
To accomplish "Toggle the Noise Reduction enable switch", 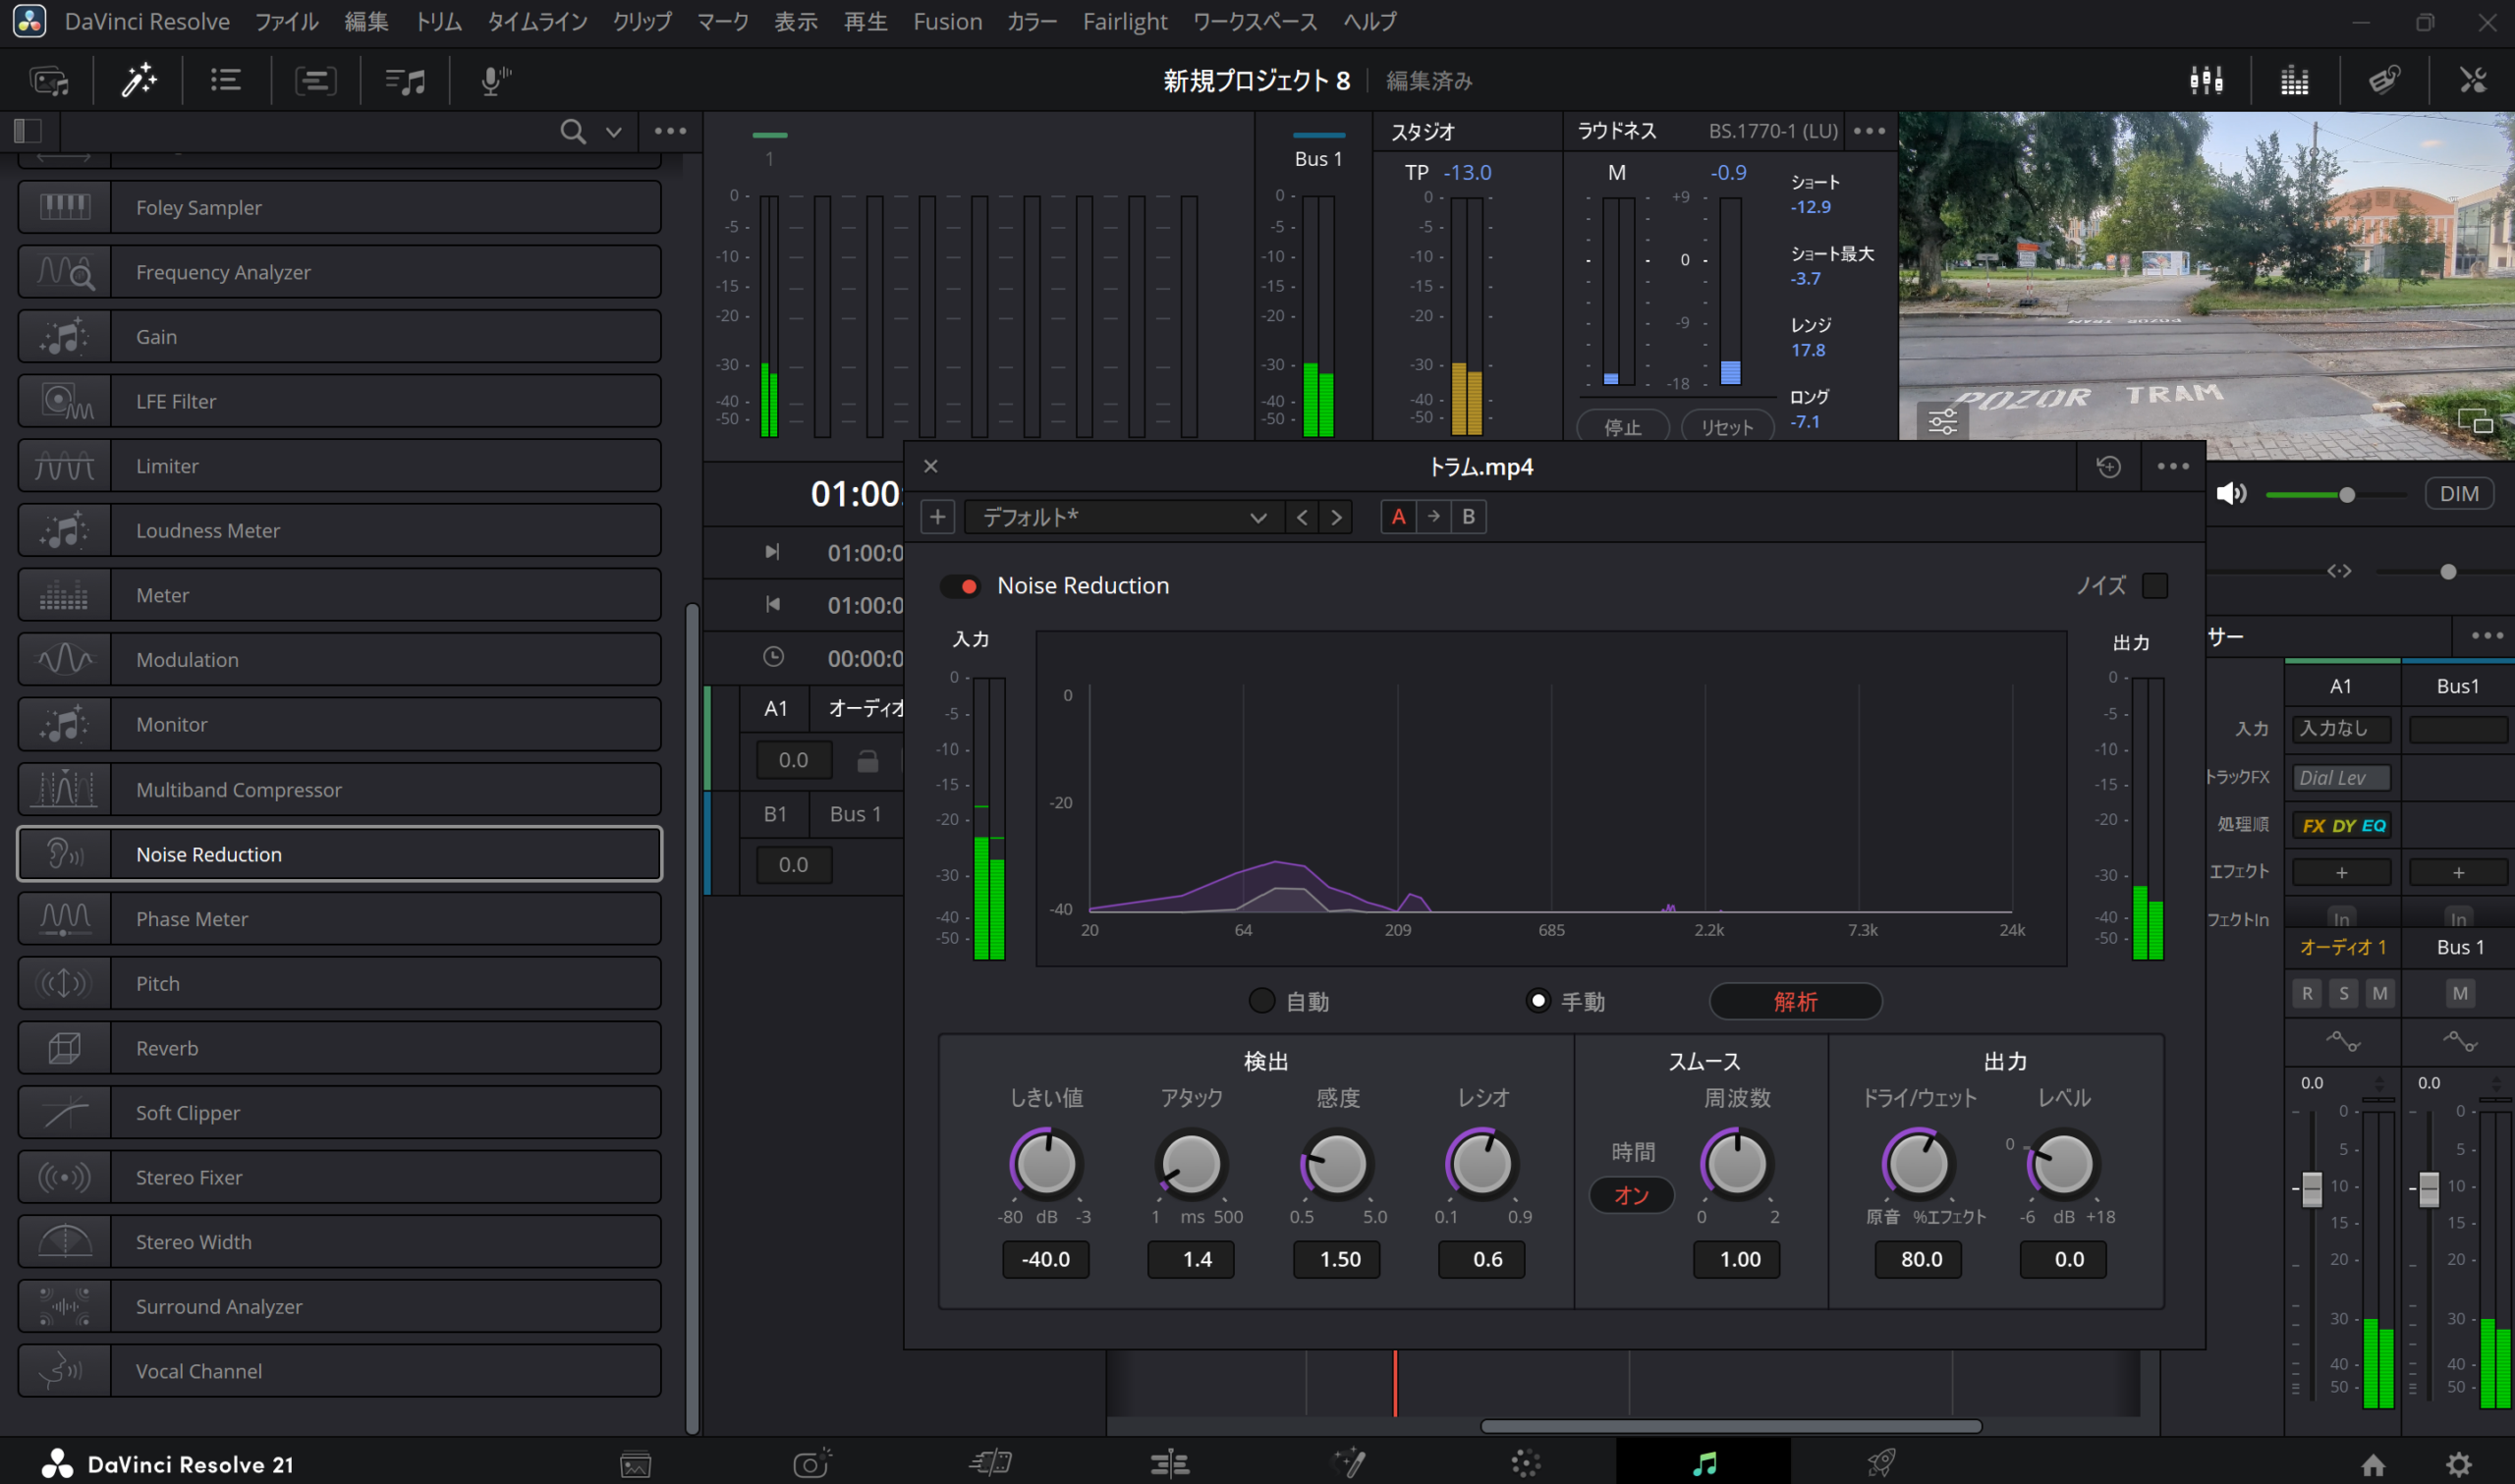I will 961,586.
